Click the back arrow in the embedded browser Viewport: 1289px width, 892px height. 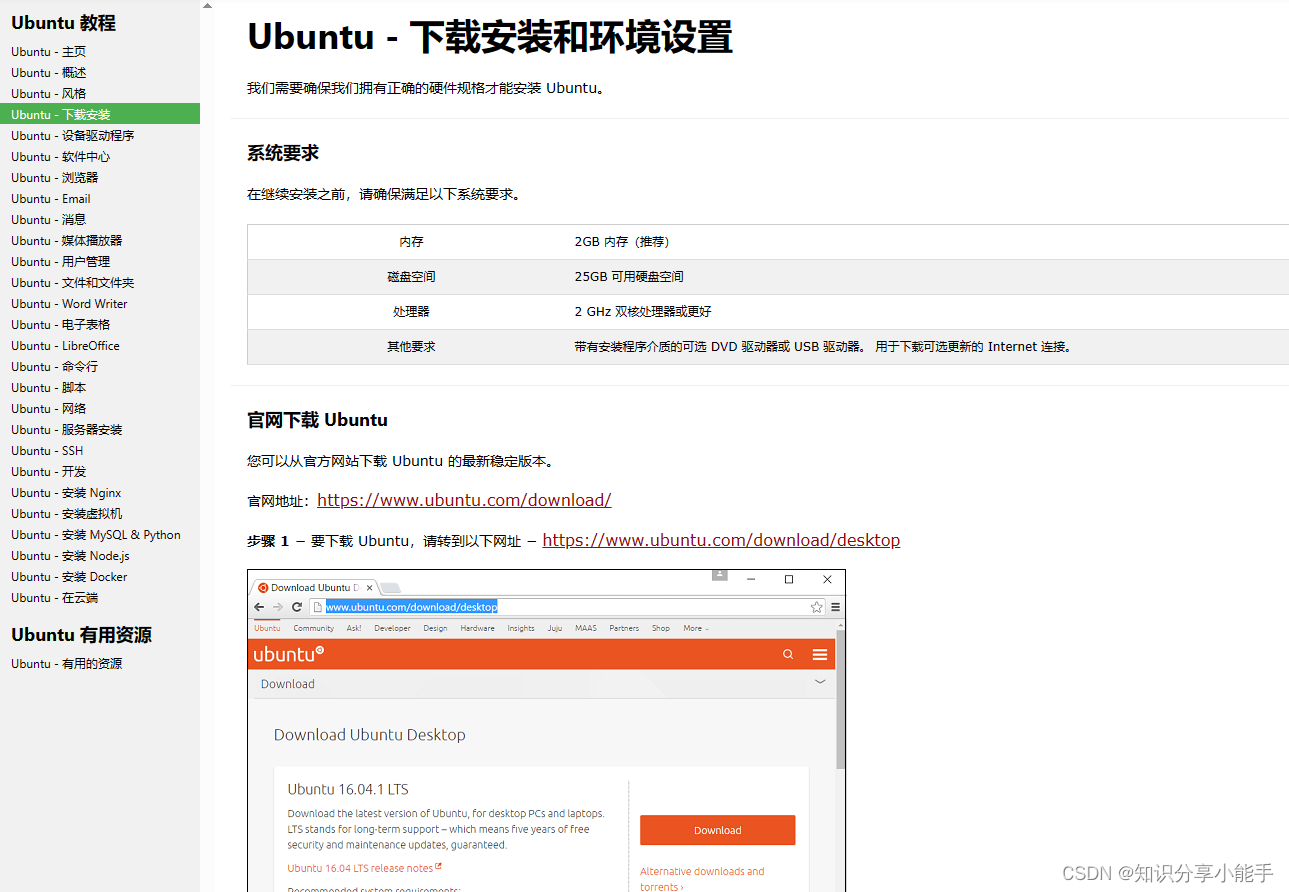pyautogui.click(x=260, y=607)
